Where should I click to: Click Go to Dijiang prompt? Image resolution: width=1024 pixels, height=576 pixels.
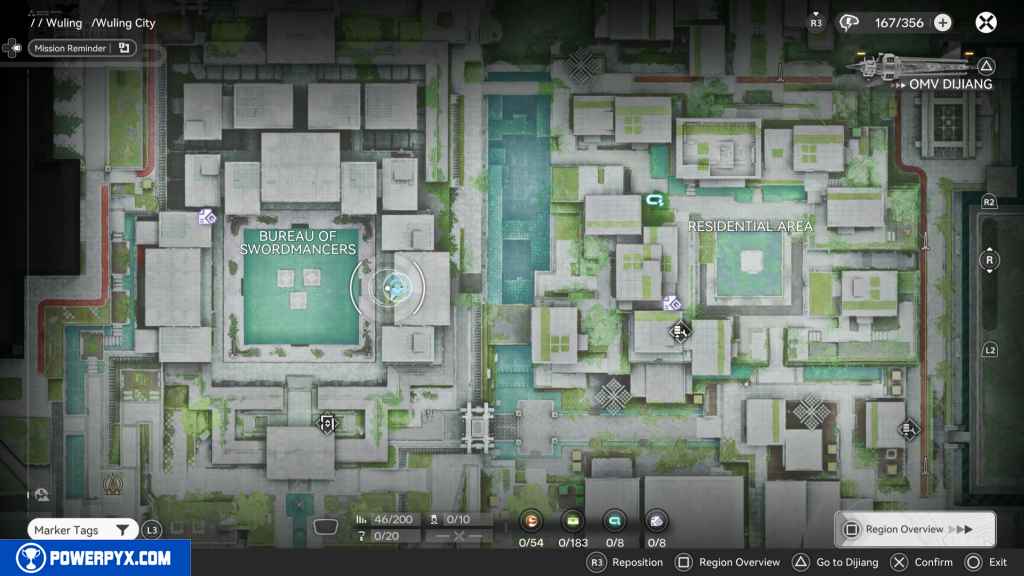tap(838, 562)
